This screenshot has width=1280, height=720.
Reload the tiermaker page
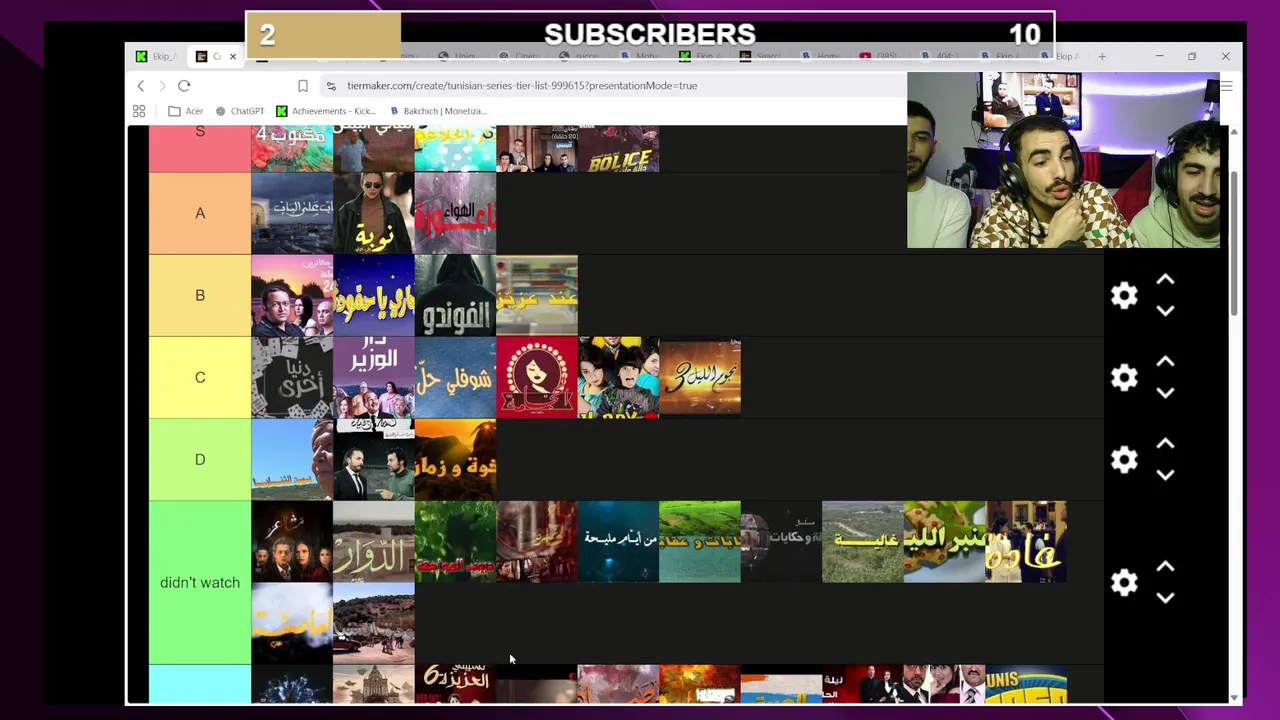184,86
